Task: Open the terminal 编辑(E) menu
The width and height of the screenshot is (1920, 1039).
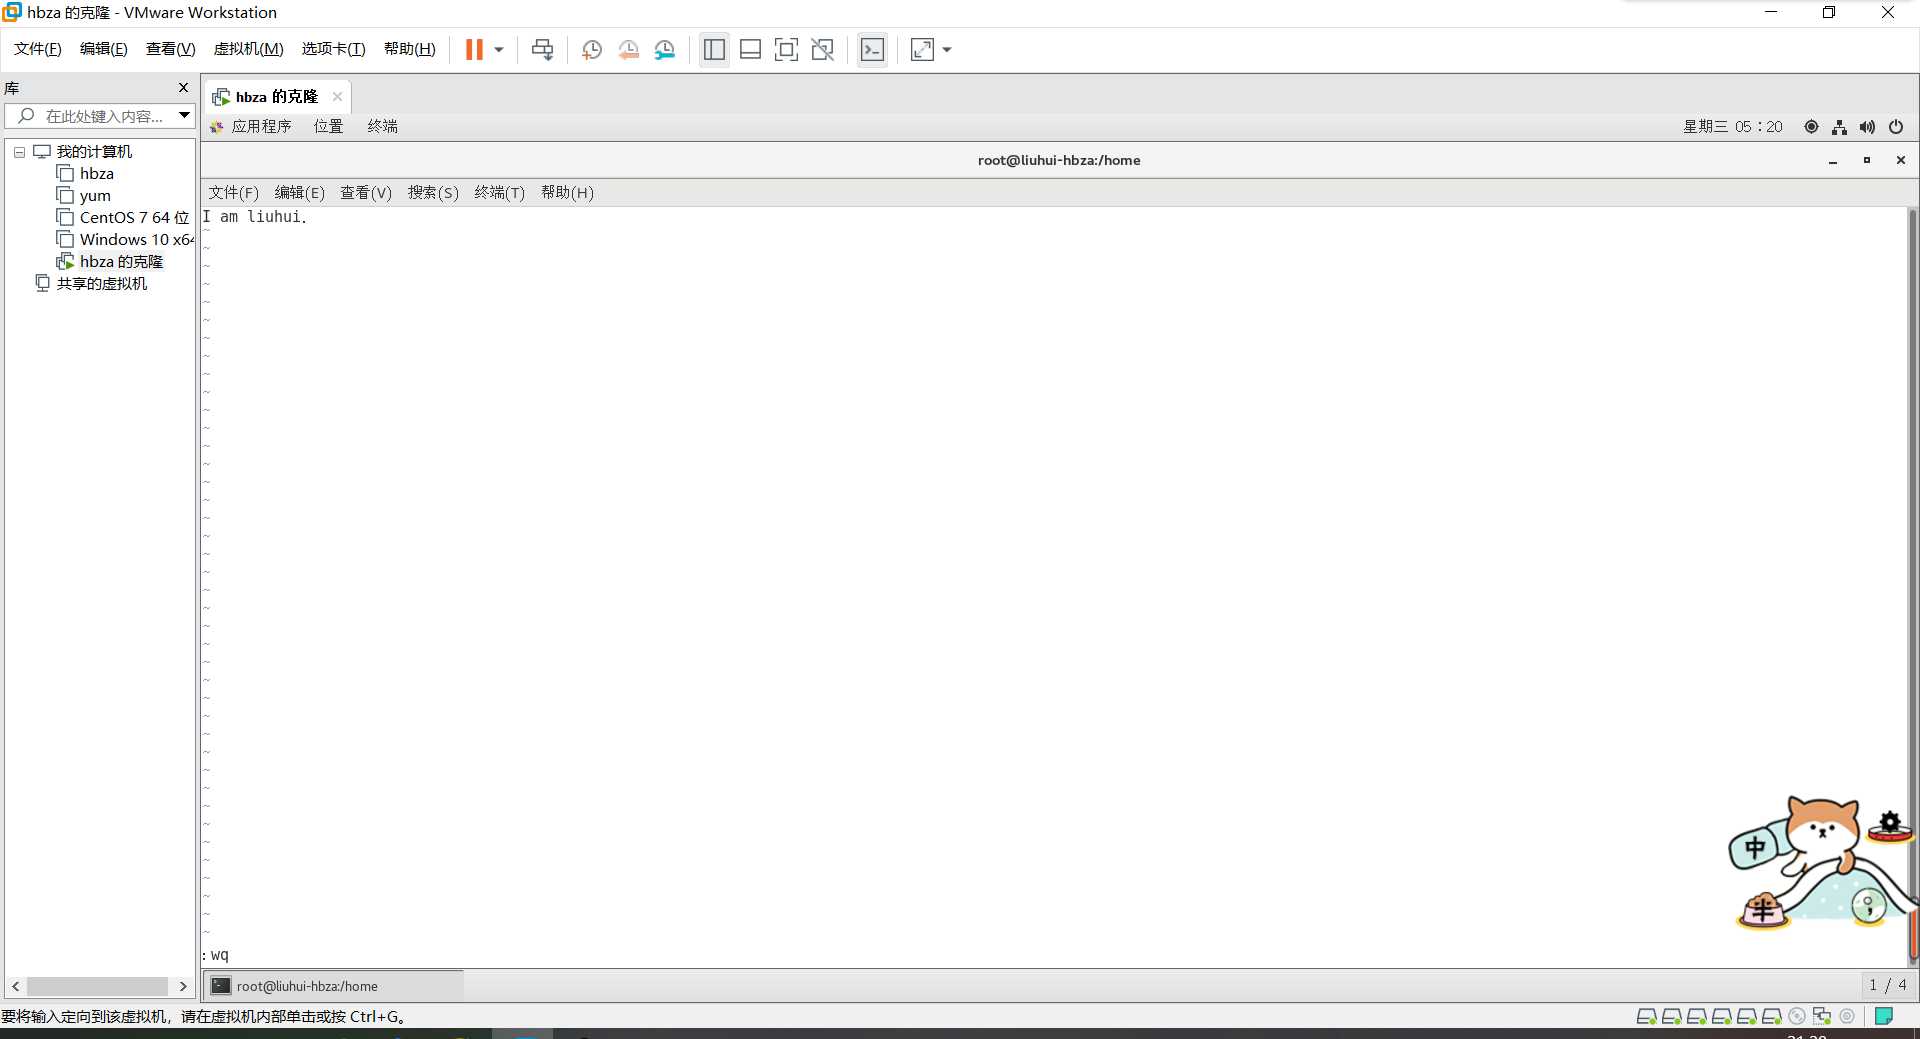Action: click(x=299, y=193)
